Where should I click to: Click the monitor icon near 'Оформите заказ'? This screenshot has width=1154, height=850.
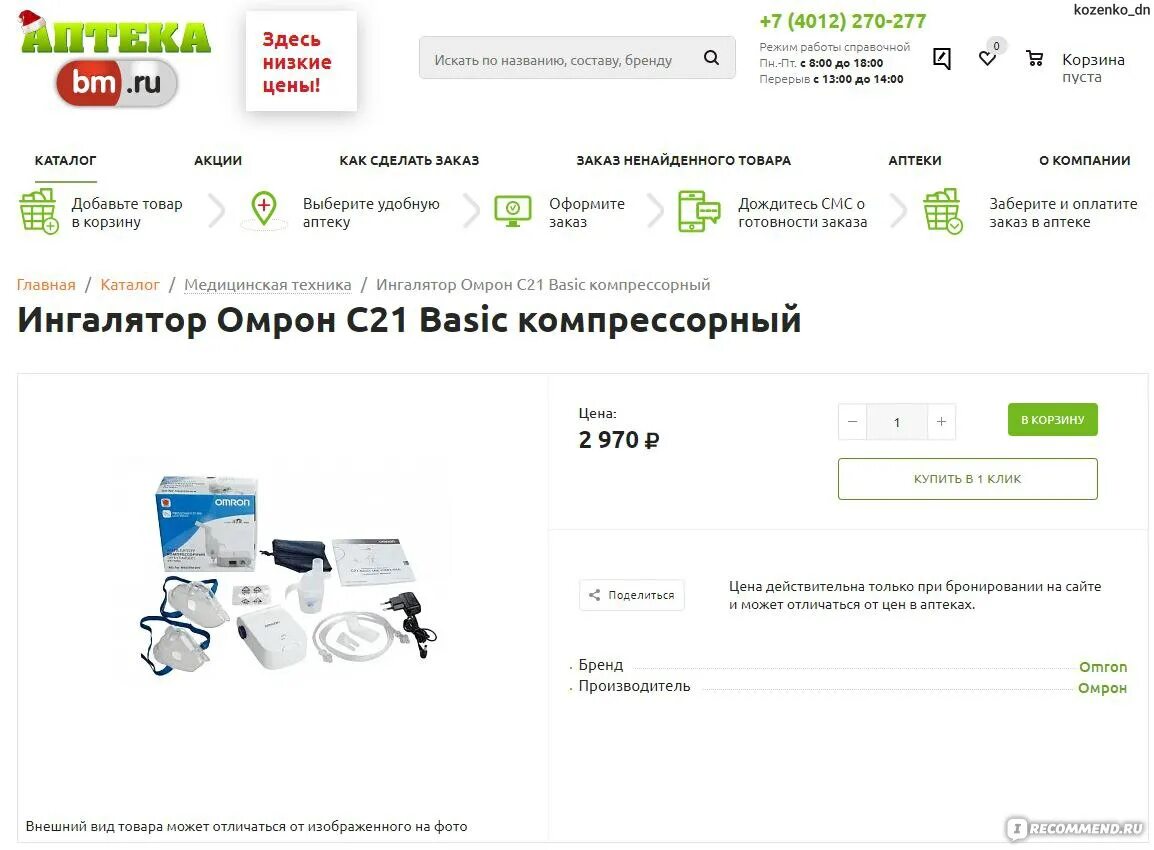coord(512,211)
